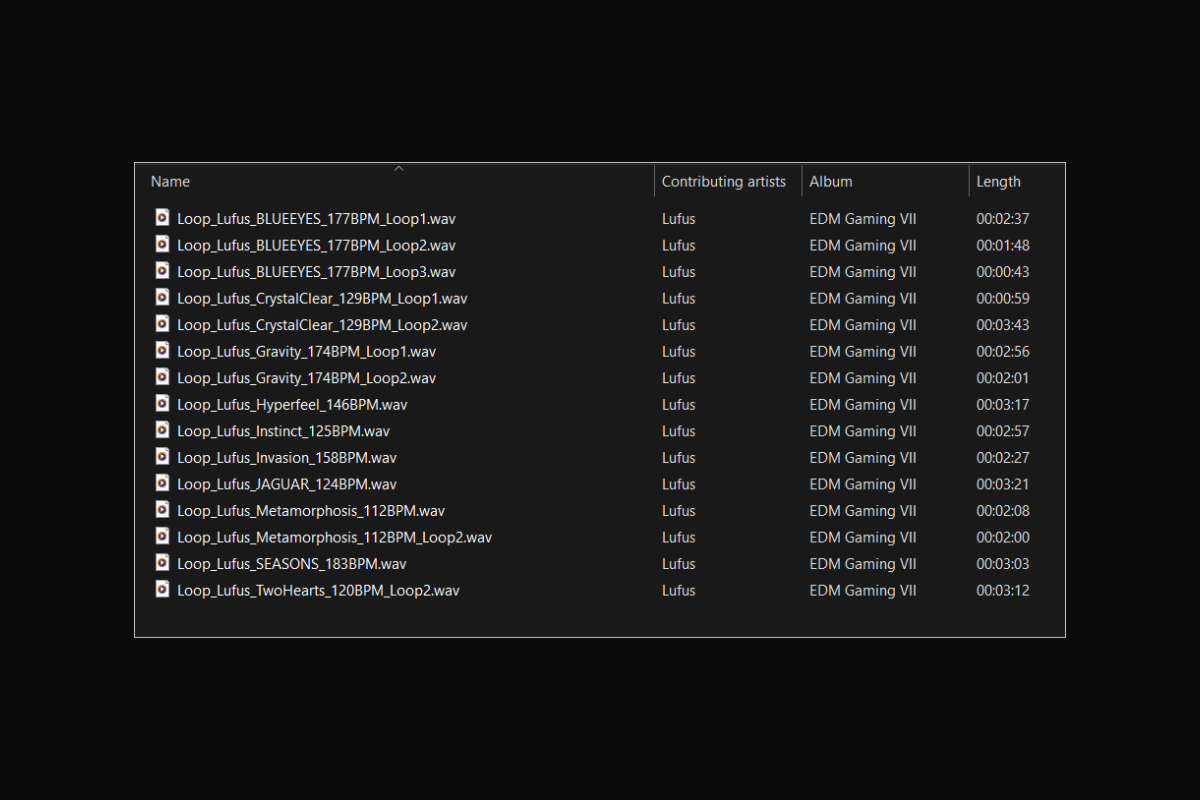Click length value 00:03:03
This screenshot has height=800, width=1200.
pos(1003,564)
